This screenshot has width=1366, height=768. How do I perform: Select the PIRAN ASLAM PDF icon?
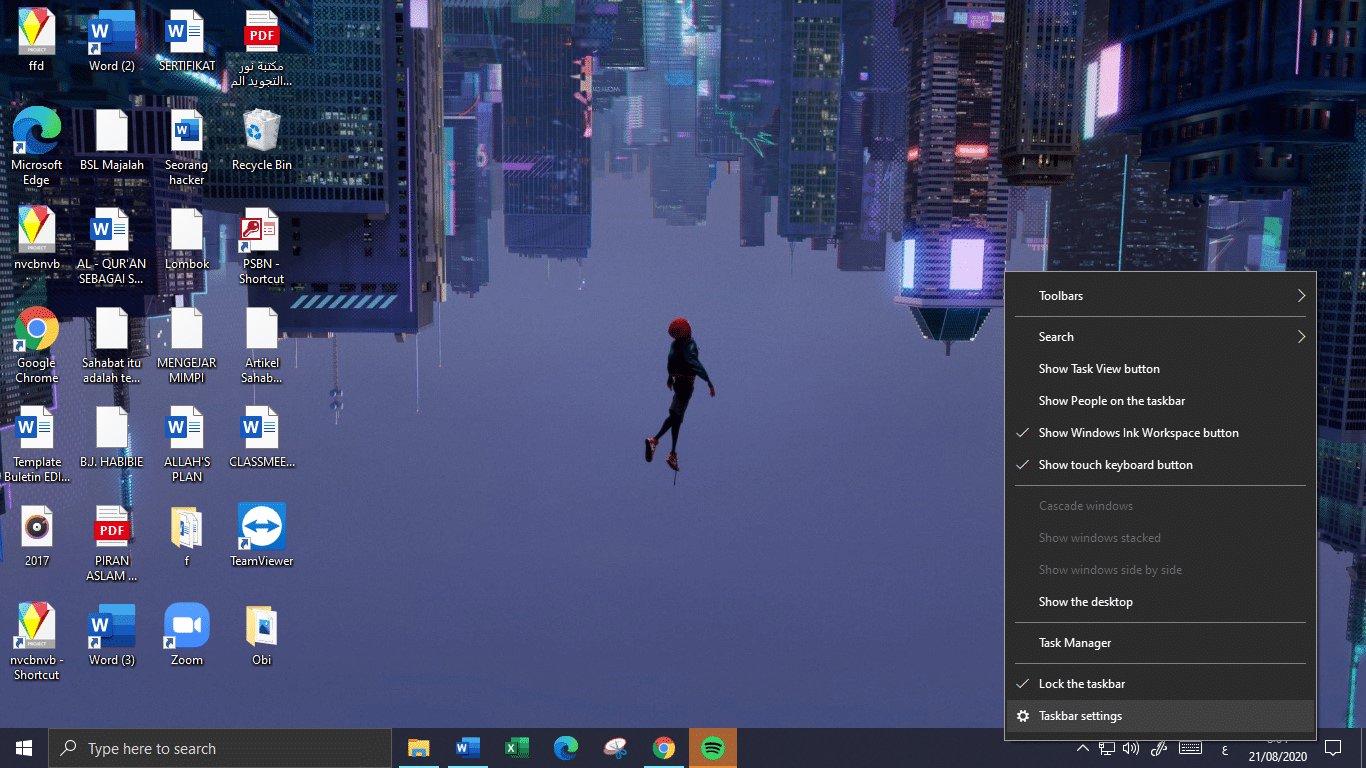point(112,543)
